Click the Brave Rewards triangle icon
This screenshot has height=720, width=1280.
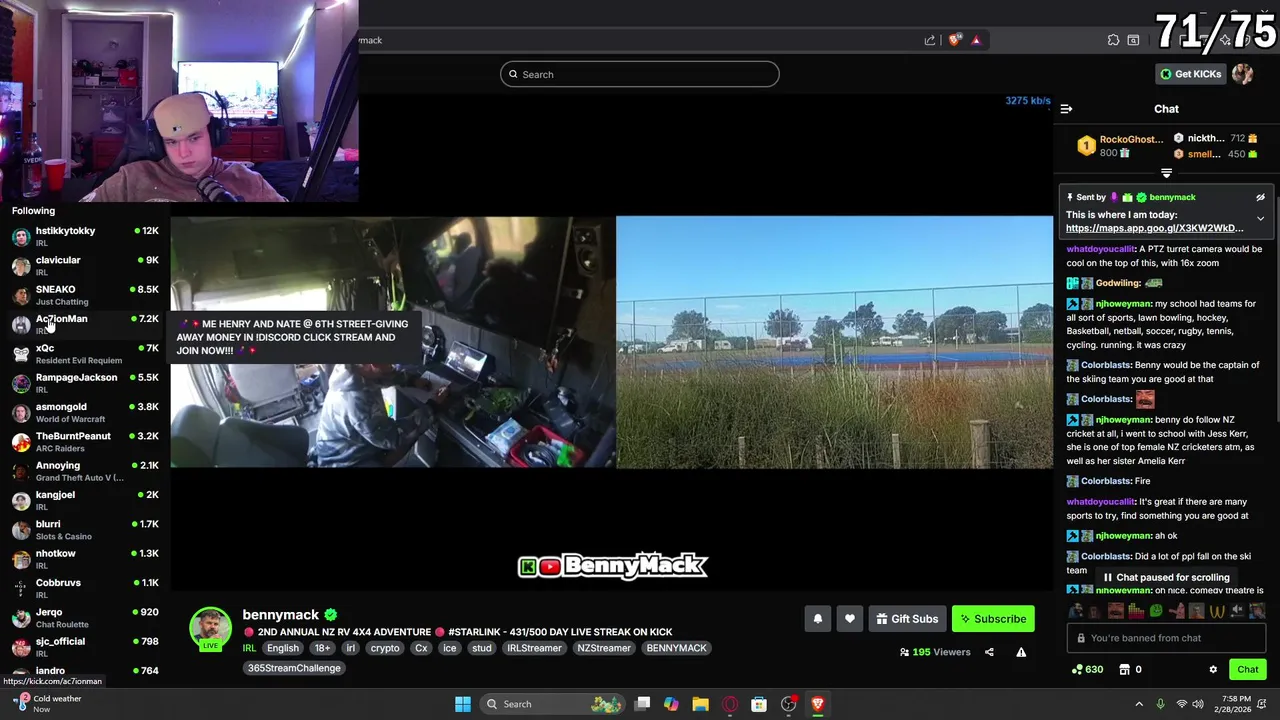976,40
